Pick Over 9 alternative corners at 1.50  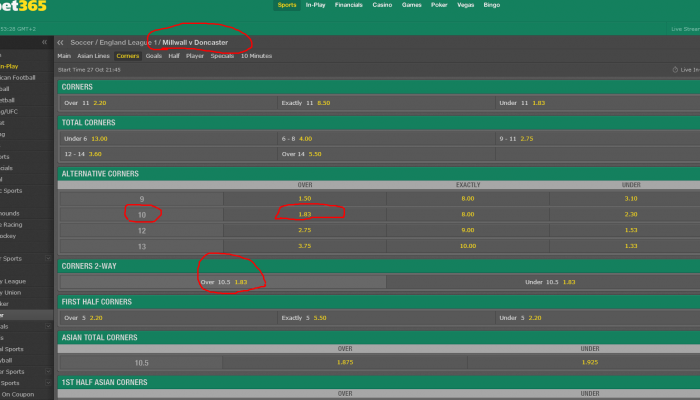point(305,199)
